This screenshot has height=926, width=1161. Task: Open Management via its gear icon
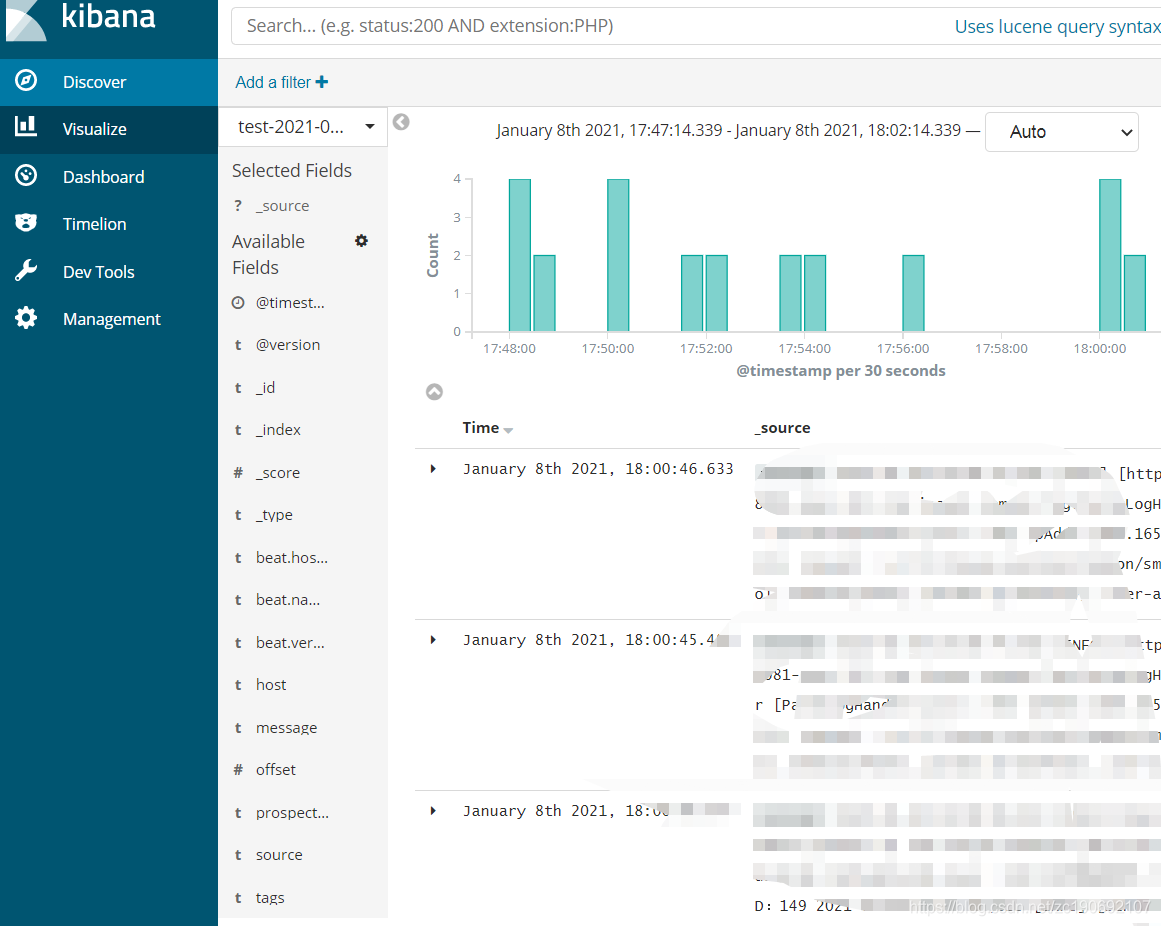coord(26,318)
